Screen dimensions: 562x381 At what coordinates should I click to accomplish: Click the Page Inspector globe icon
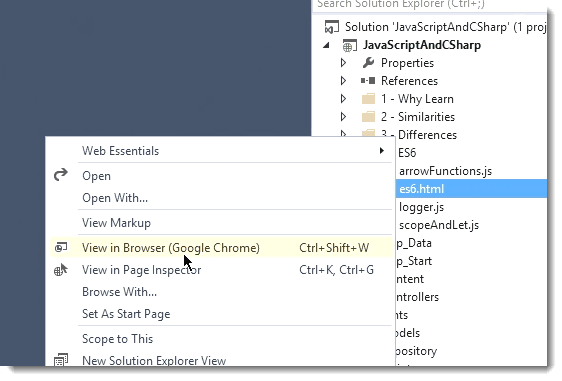click(x=61, y=270)
